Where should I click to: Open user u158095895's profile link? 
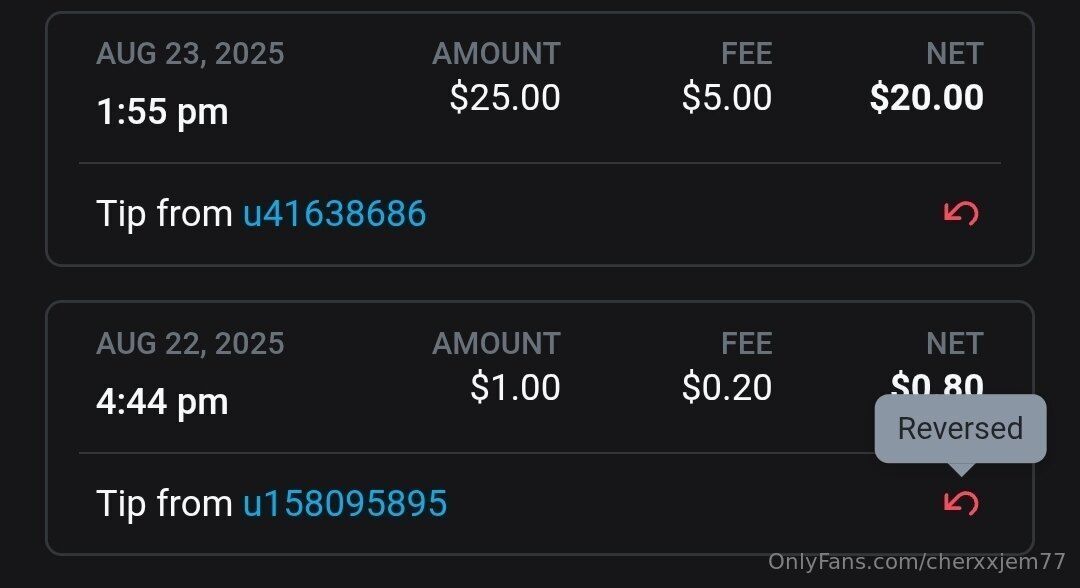pyautogui.click(x=344, y=503)
